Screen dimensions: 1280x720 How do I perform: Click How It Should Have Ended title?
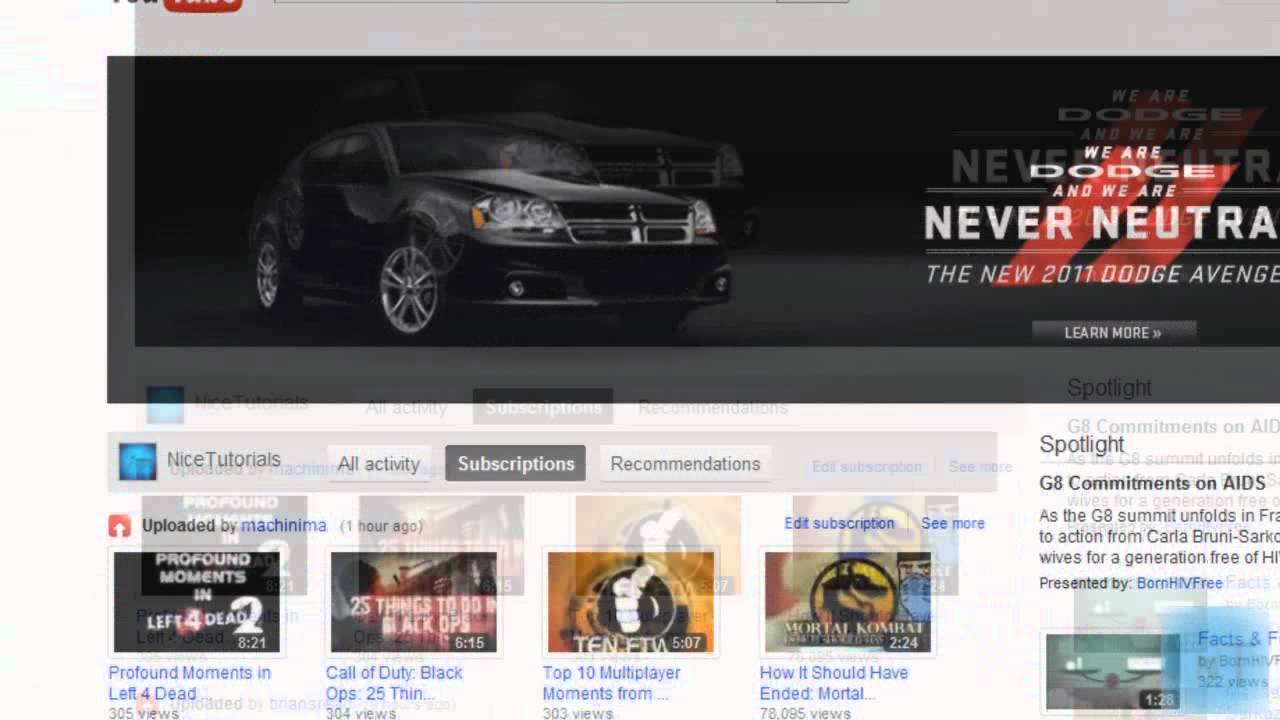pos(834,683)
